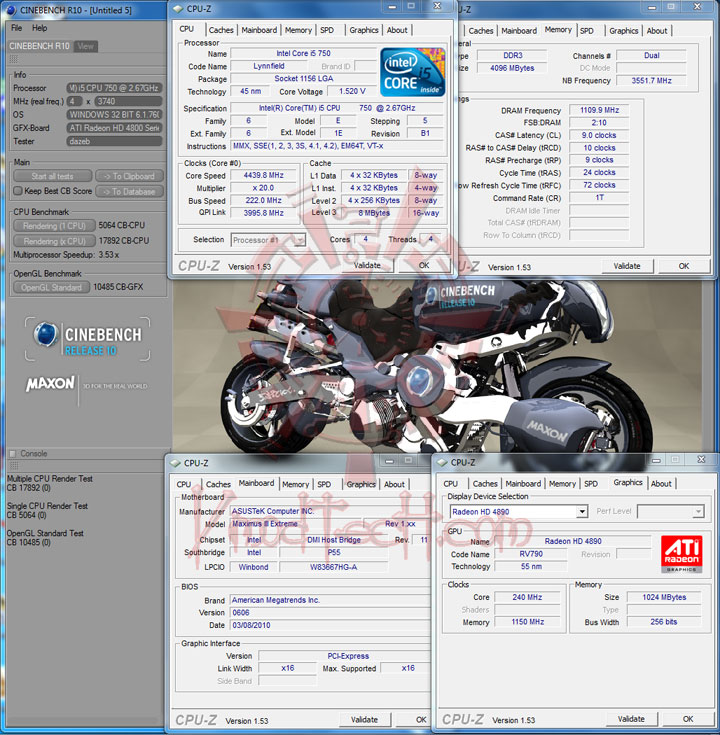Click the ATI Radeon logo
This screenshot has width=720, height=735.
coord(682,554)
